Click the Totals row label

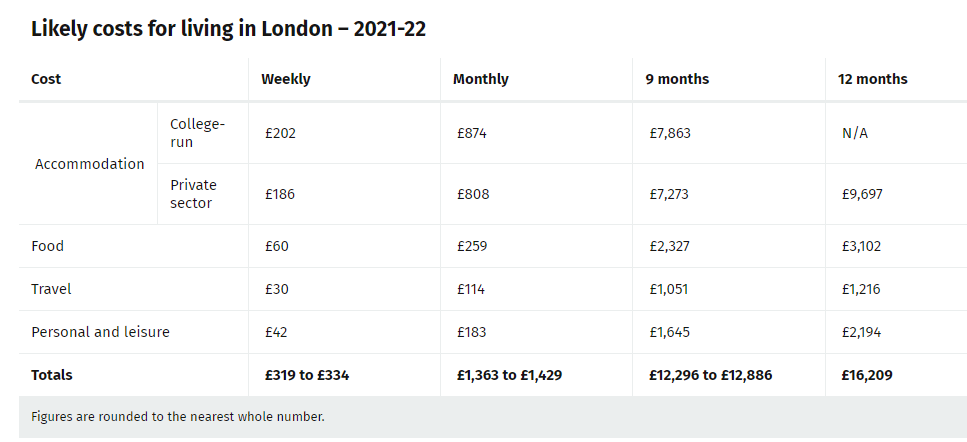click(52, 375)
